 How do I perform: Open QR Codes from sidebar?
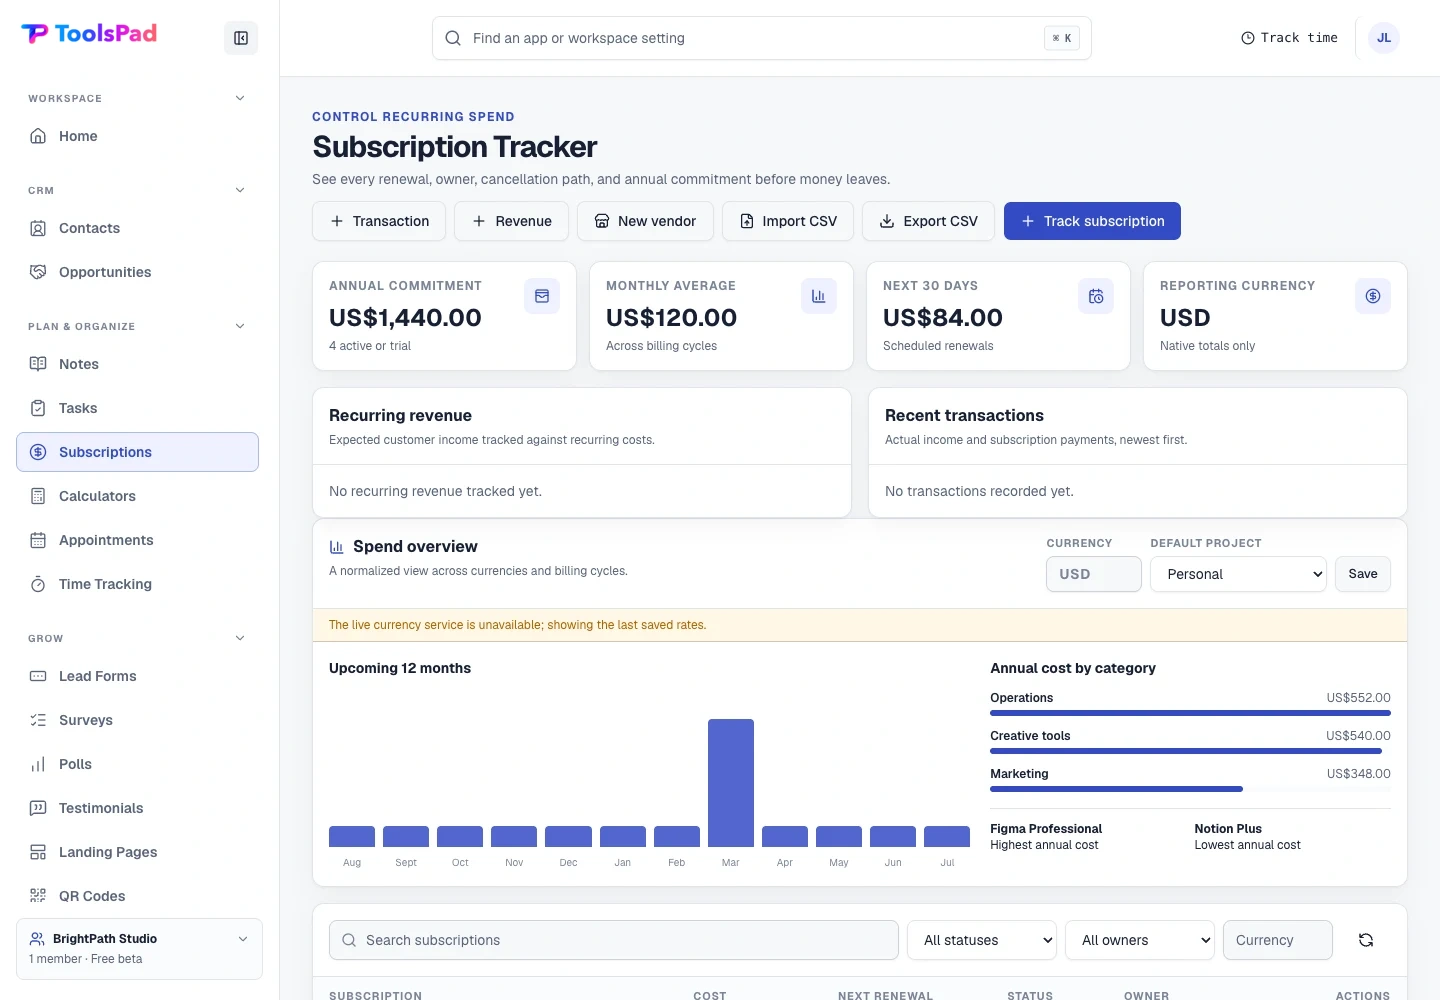coord(138,896)
